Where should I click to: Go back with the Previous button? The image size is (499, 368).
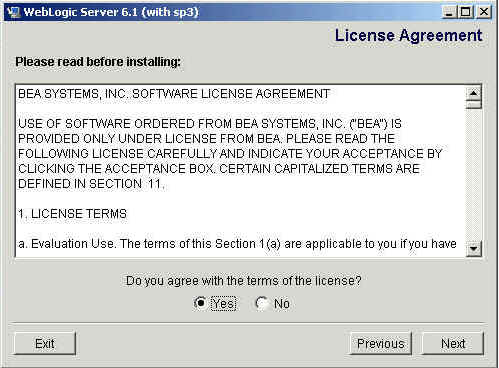tap(380, 343)
